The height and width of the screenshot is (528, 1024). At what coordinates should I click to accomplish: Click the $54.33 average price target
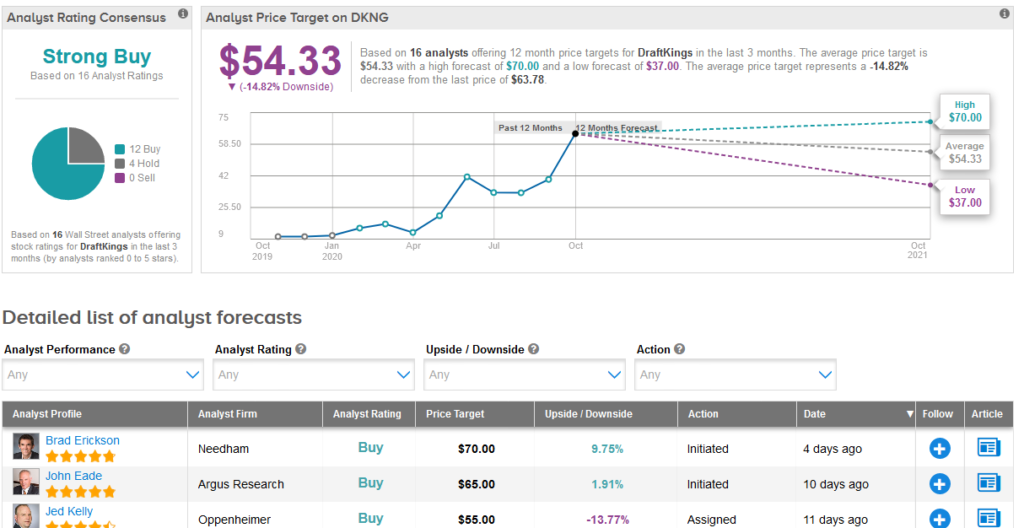pyautogui.click(x=280, y=61)
